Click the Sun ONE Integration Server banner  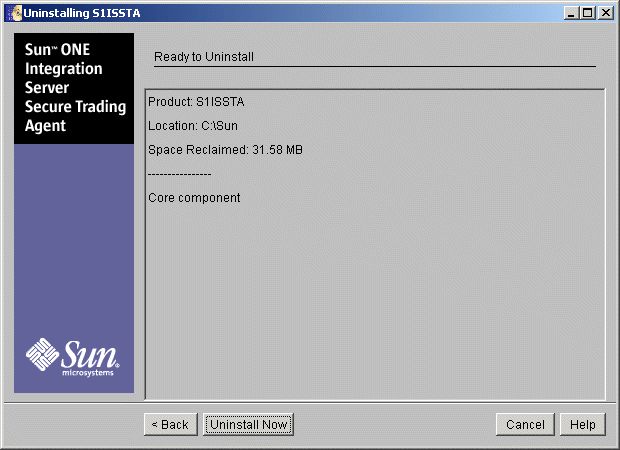pyautogui.click(x=74, y=88)
